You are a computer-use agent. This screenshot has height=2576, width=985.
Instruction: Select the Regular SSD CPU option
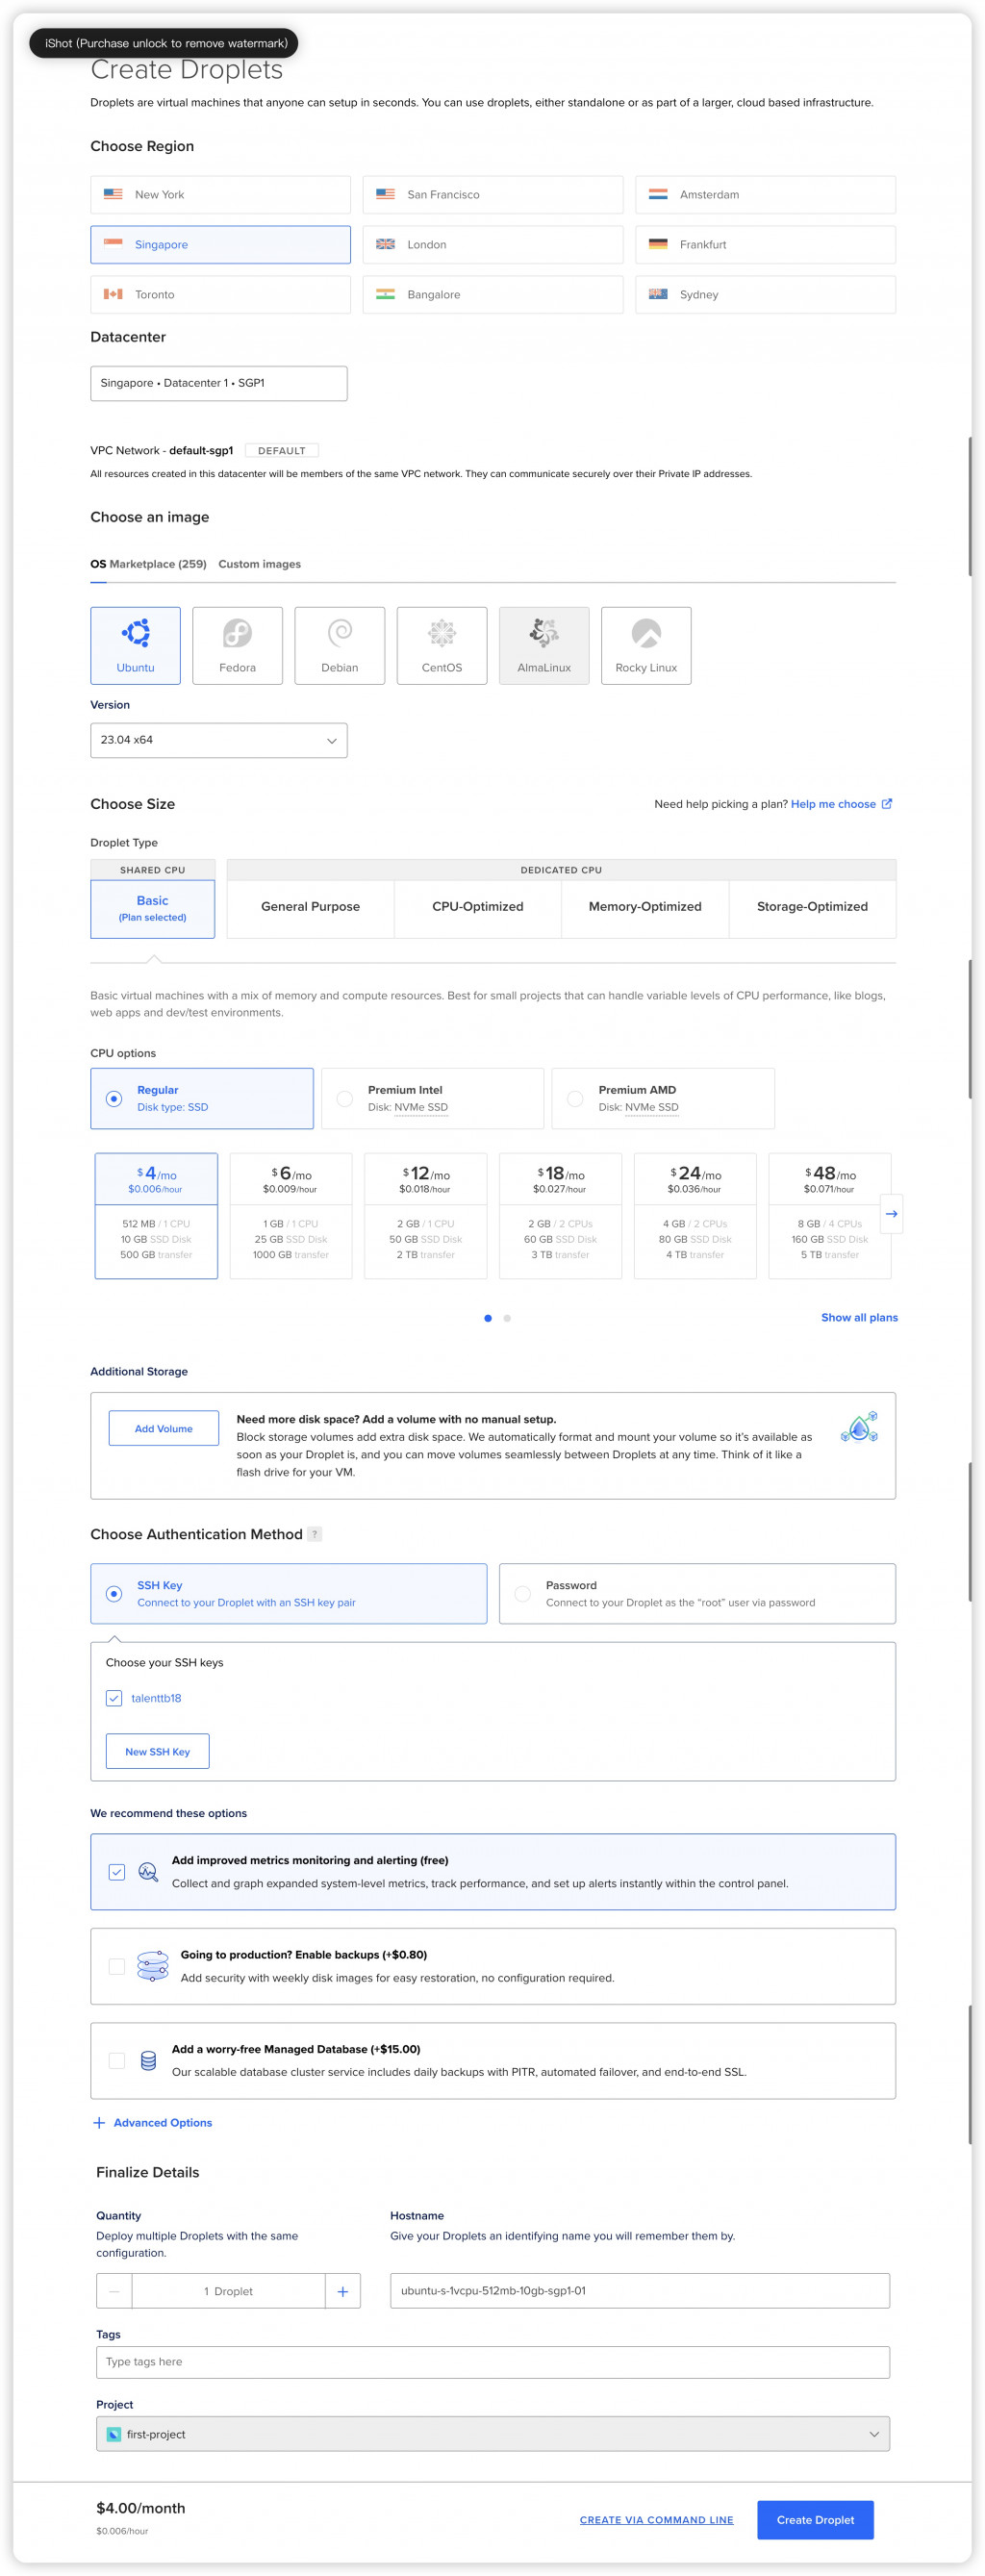pos(202,1098)
